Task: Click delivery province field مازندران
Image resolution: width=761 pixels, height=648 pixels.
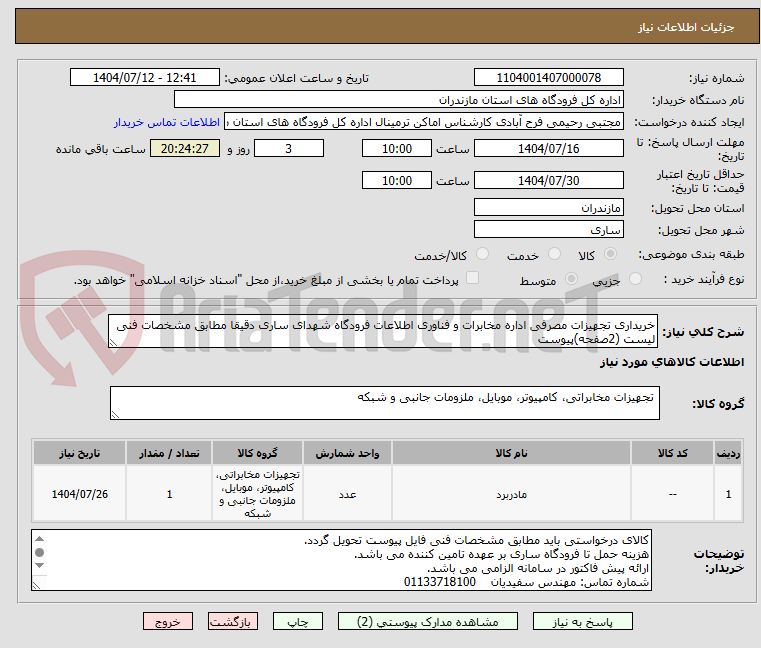Action: 548,208
